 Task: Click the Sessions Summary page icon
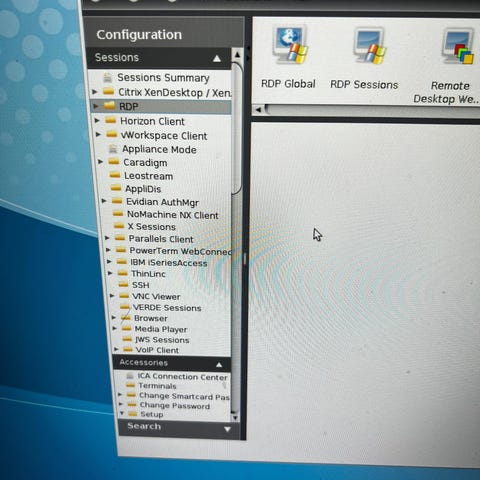point(108,78)
